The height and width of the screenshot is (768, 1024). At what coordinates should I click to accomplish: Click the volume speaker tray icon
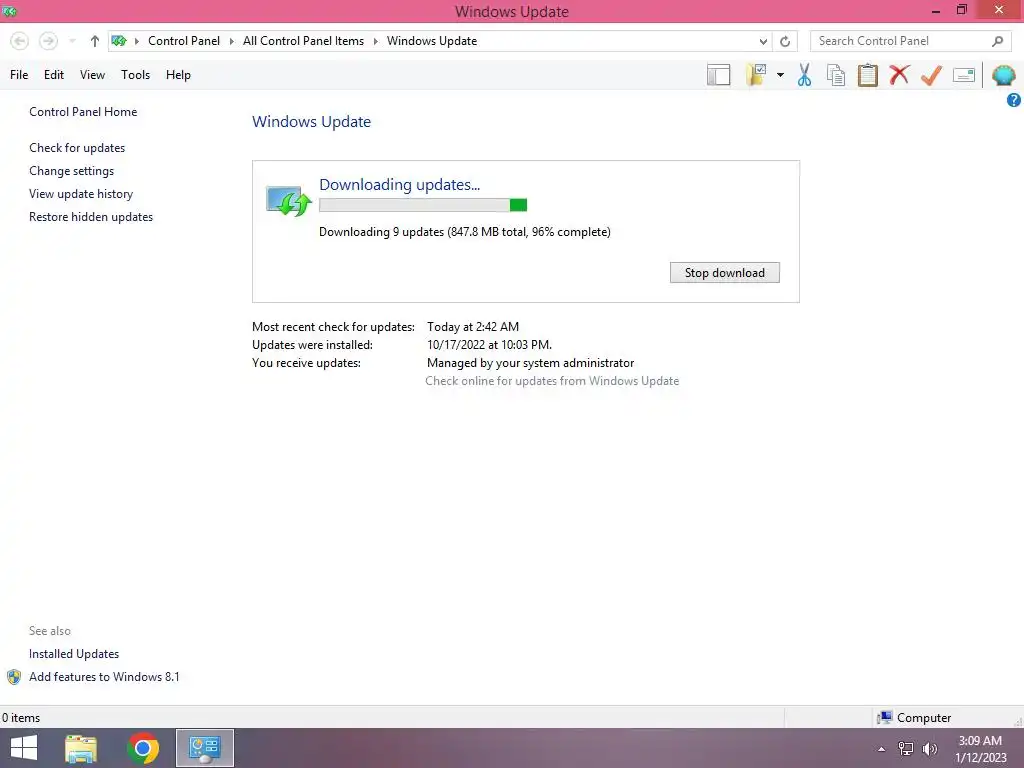tap(930, 749)
